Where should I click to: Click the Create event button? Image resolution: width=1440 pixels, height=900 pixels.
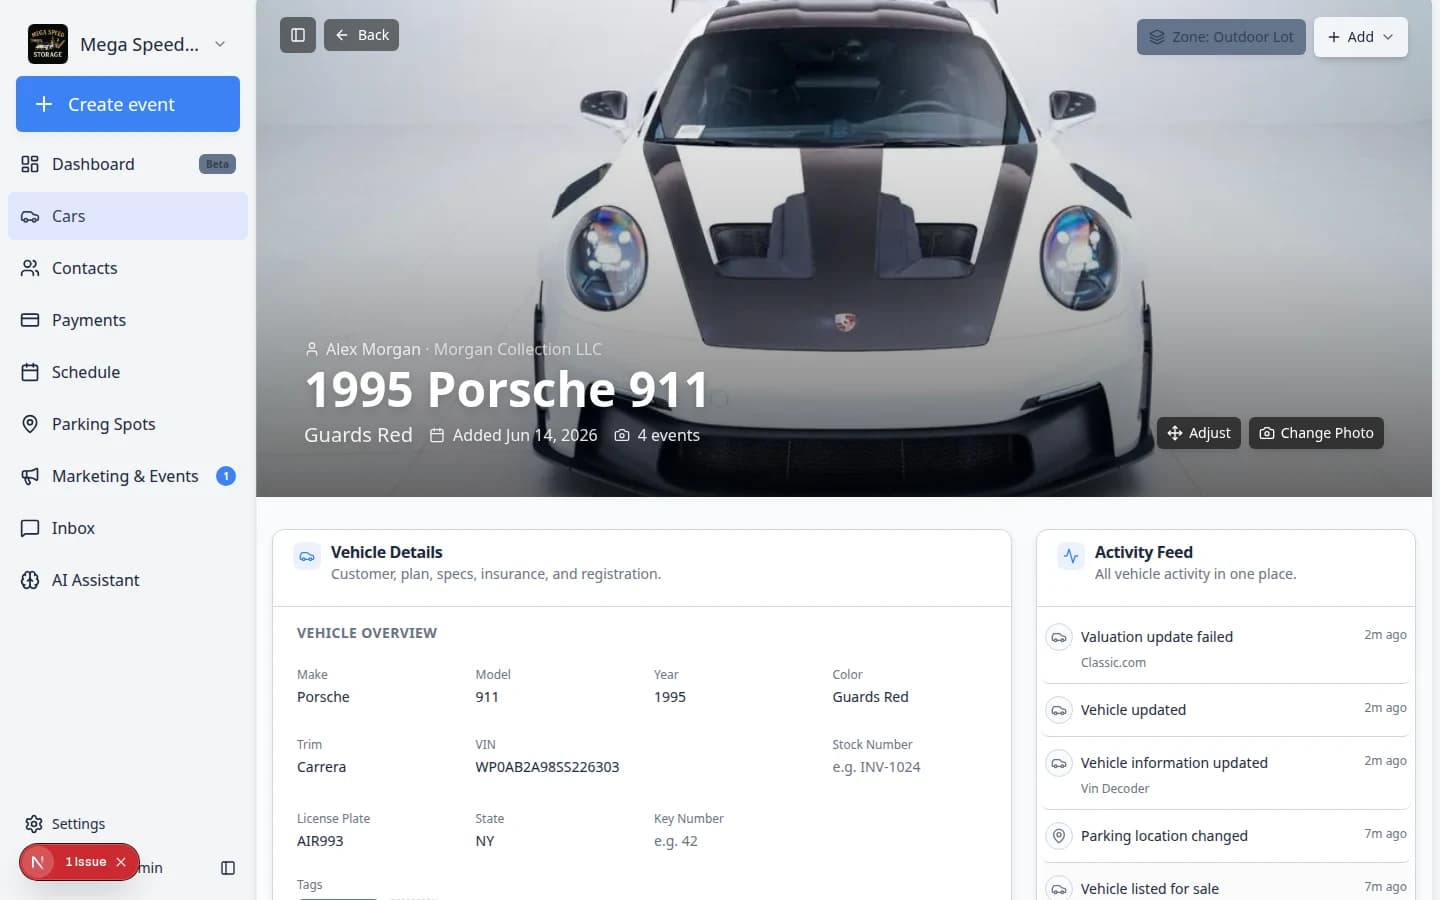click(x=128, y=104)
